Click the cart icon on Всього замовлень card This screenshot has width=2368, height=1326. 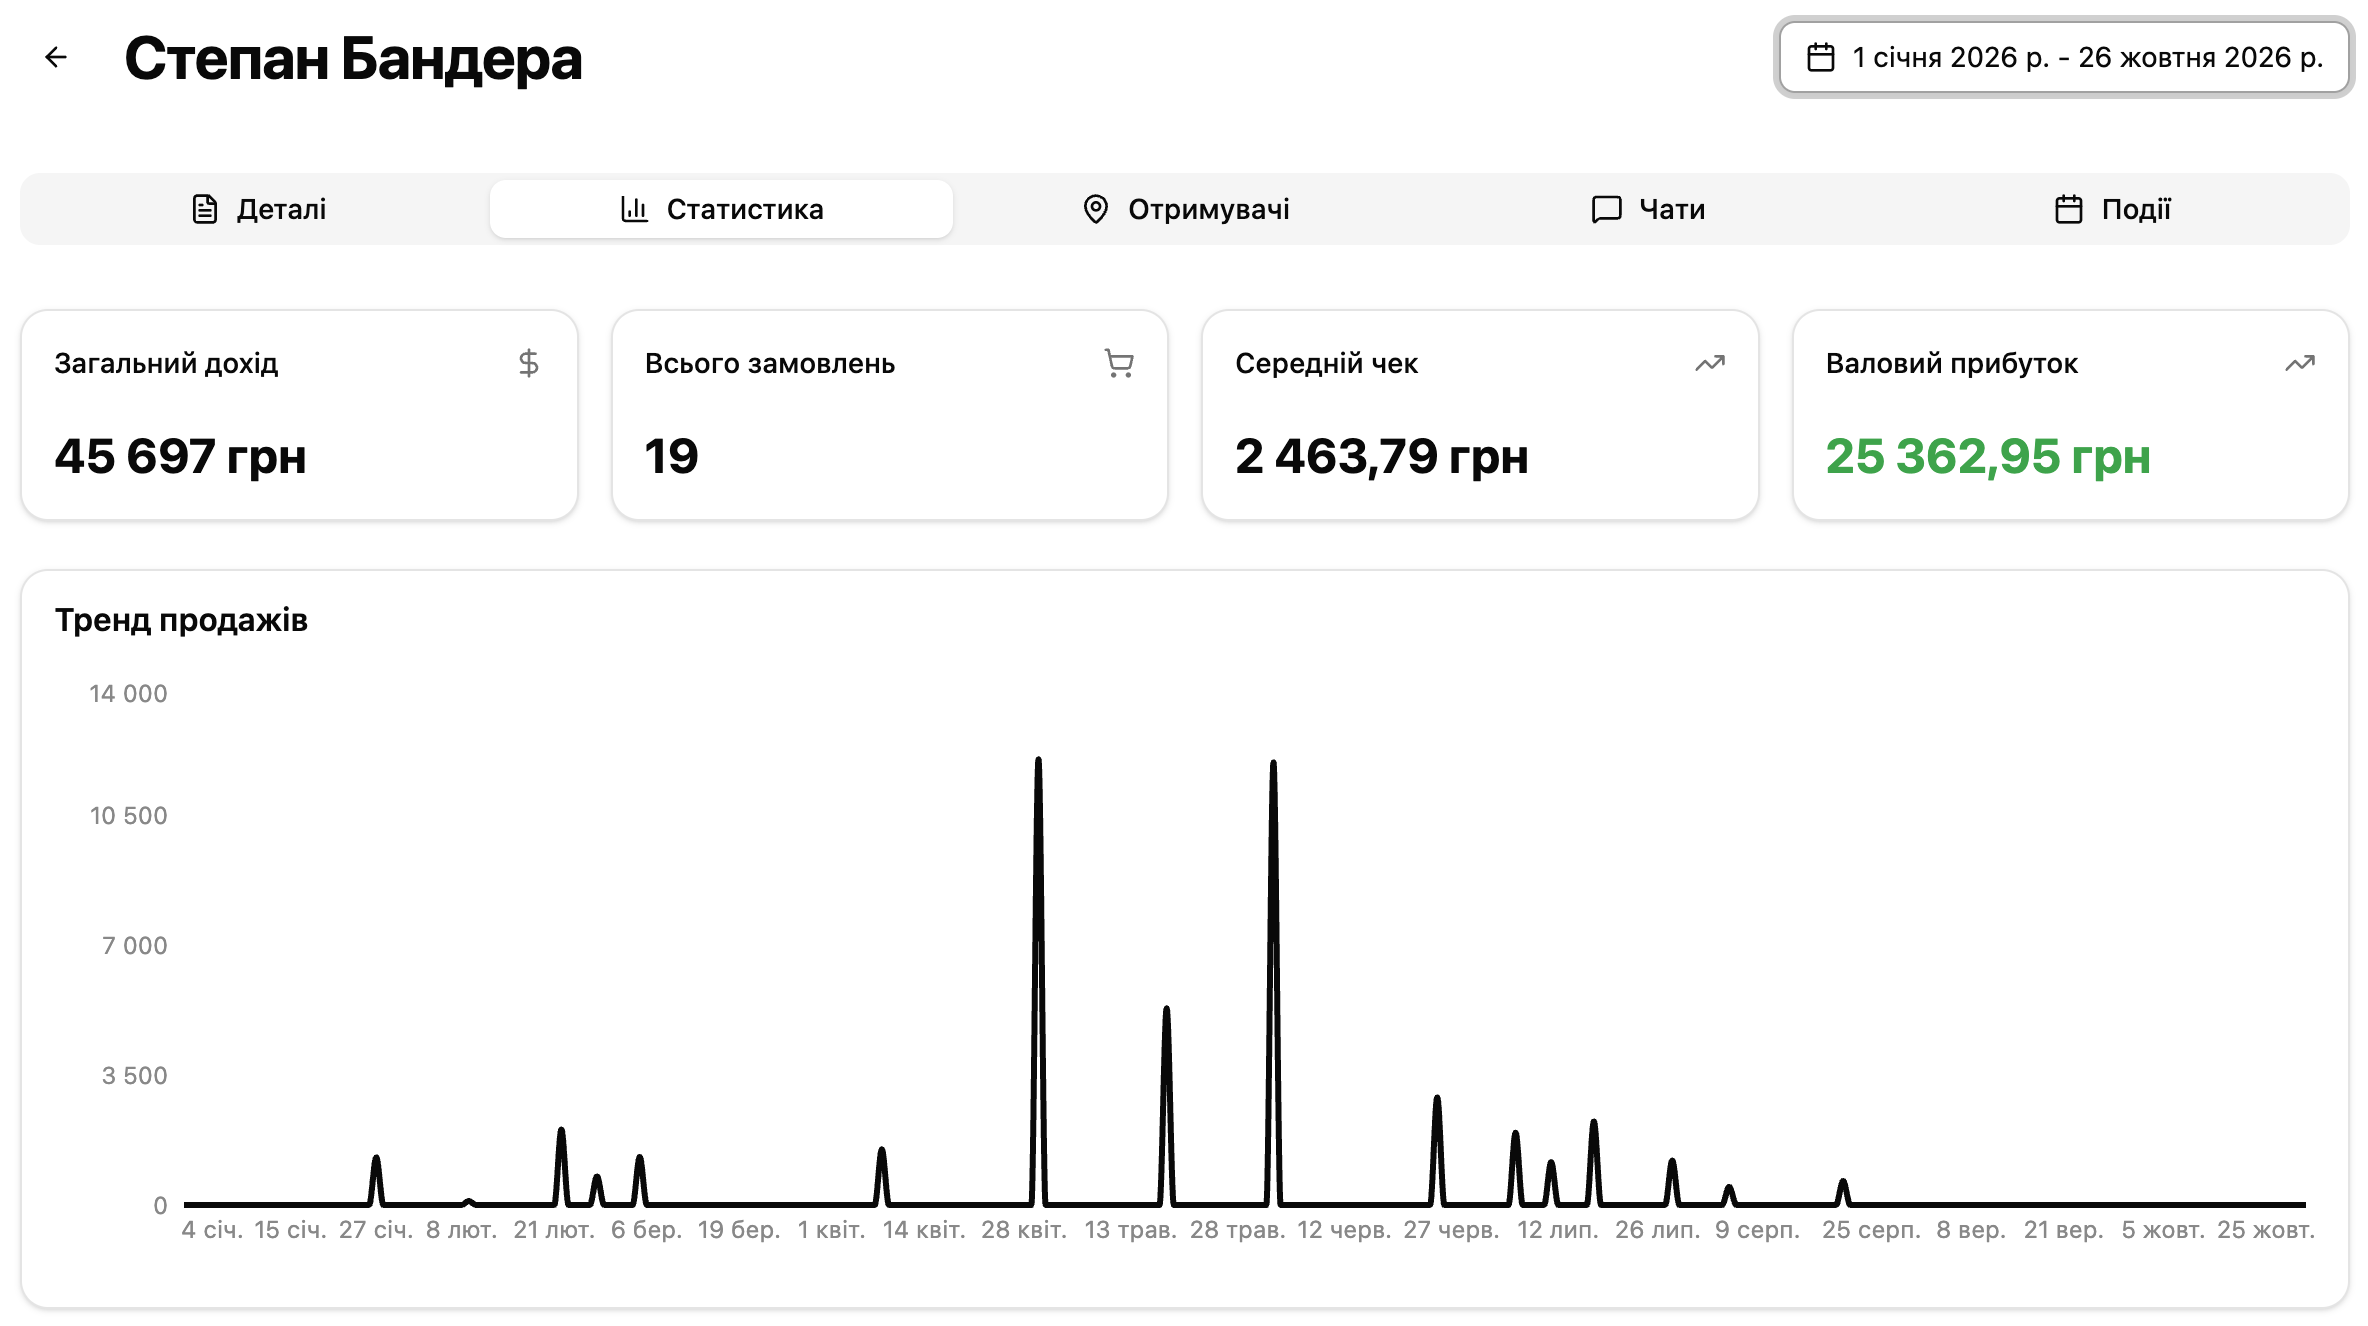1119,363
